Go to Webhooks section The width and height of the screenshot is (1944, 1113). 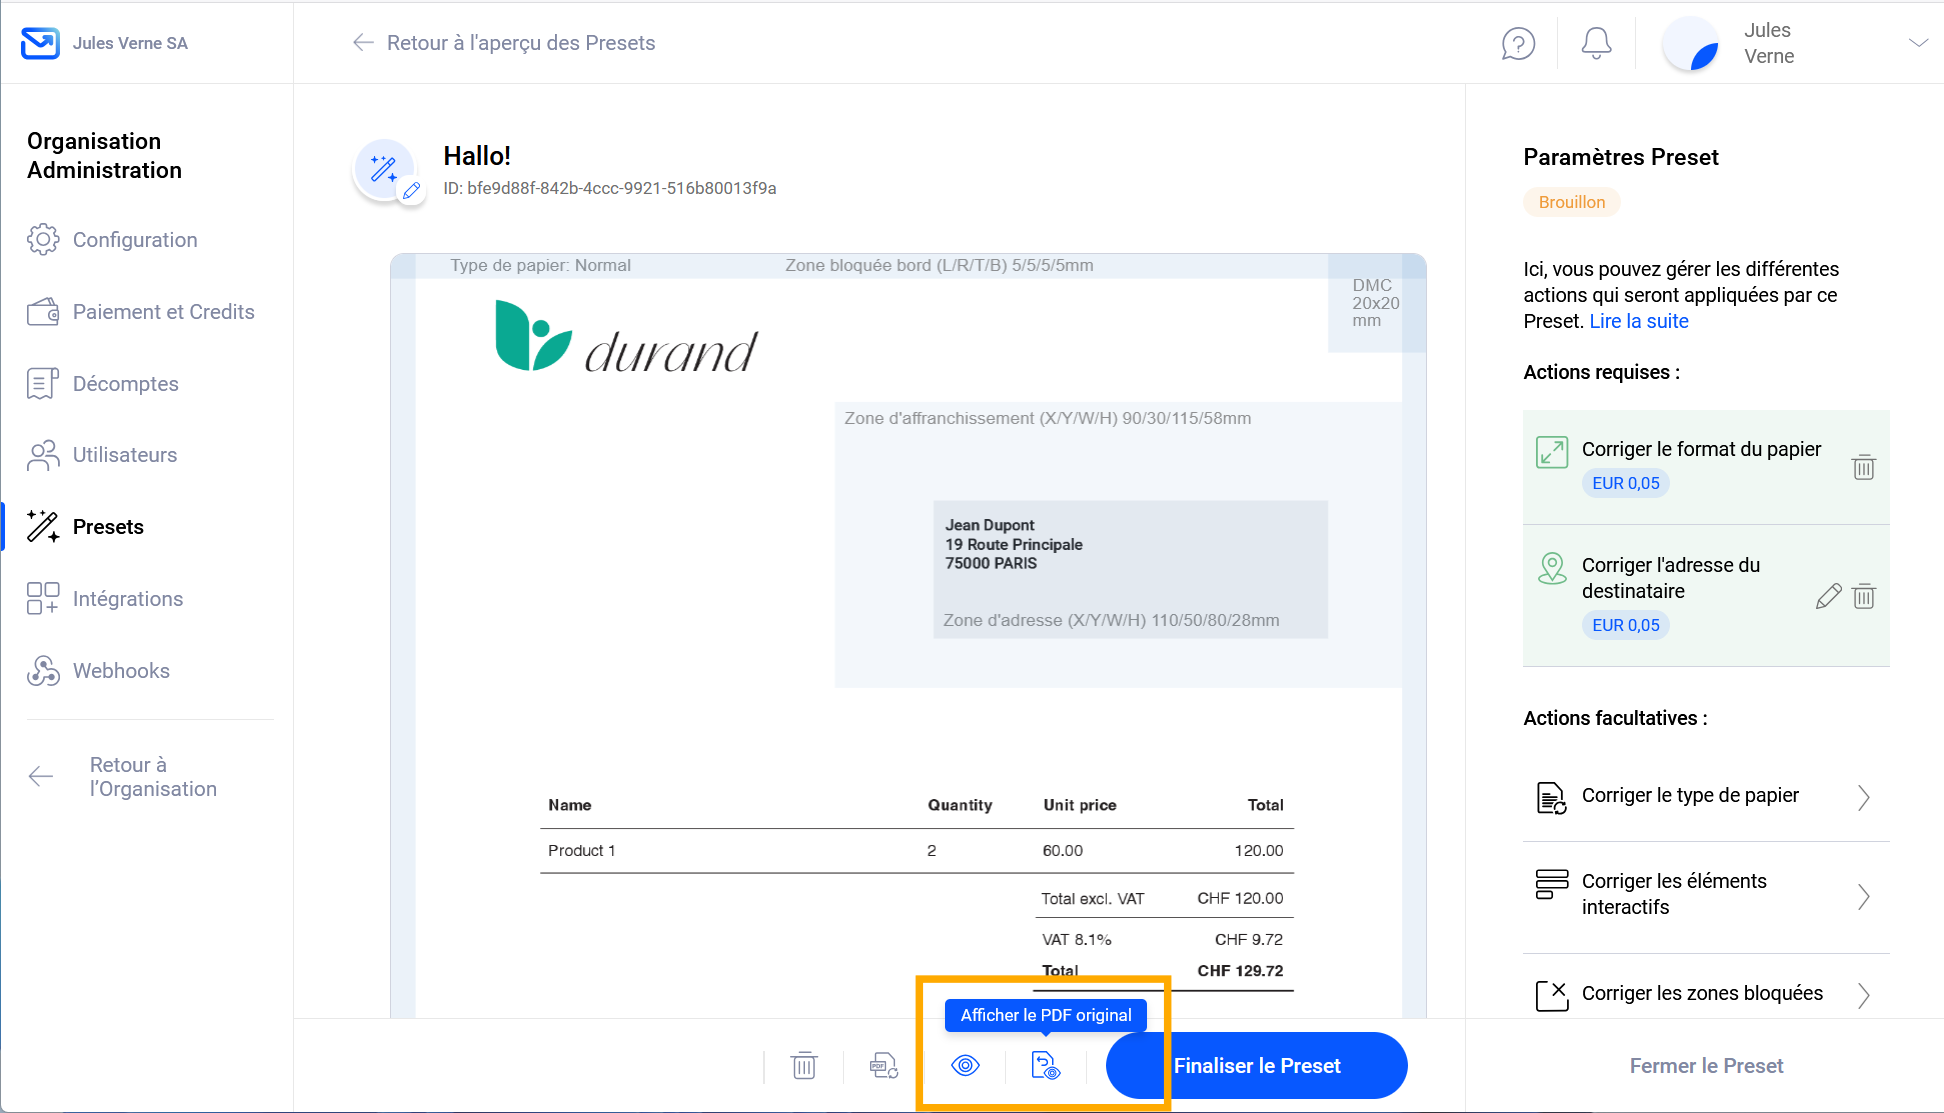tap(121, 671)
